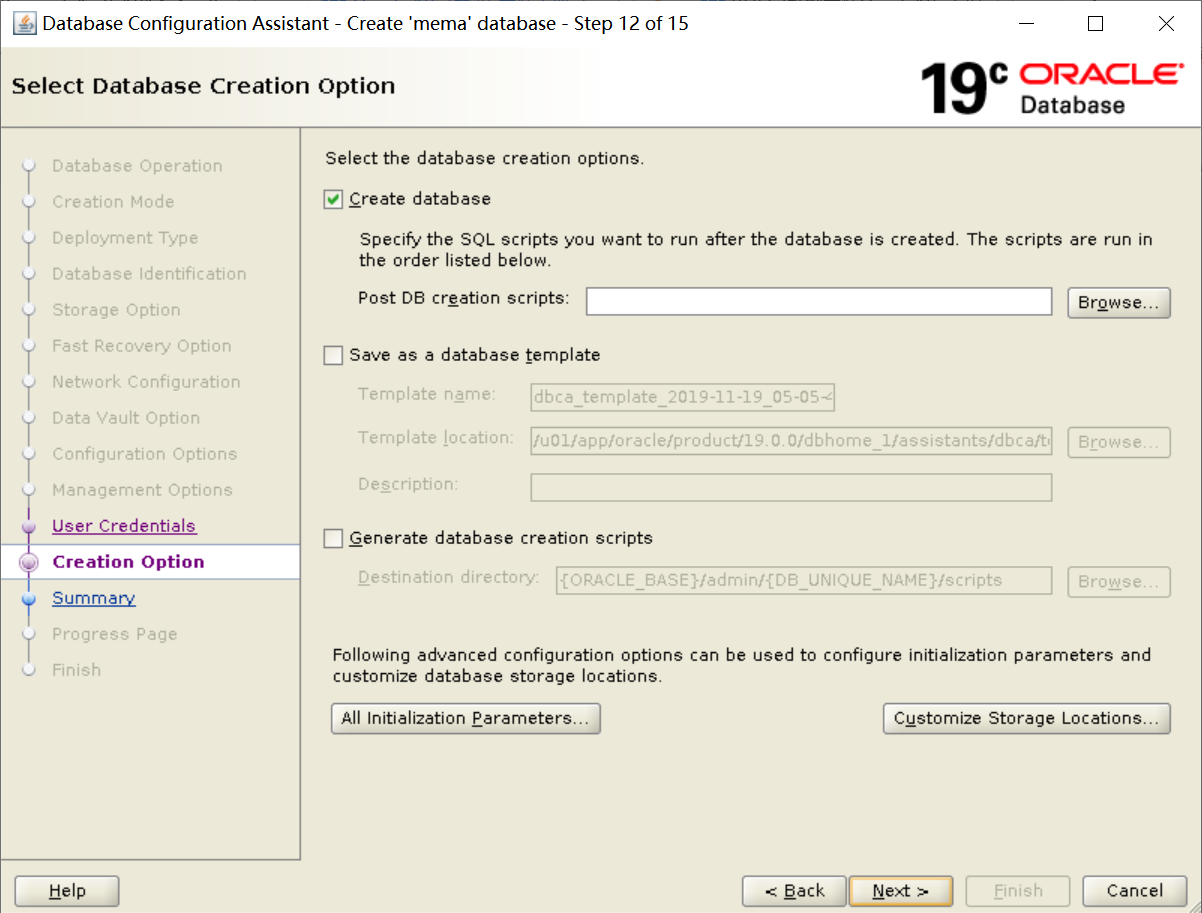This screenshot has height=913, width=1202.
Task: Open the User Credentials step
Action: click(x=123, y=525)
